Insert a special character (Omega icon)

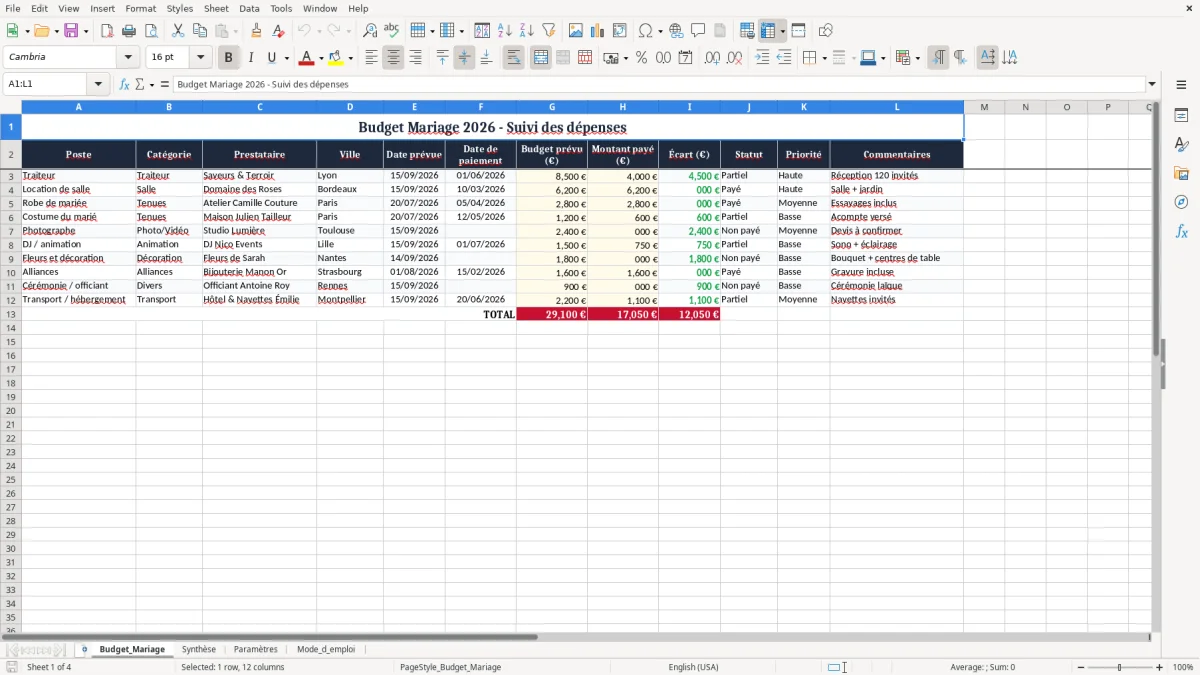[x=646, y=31]
